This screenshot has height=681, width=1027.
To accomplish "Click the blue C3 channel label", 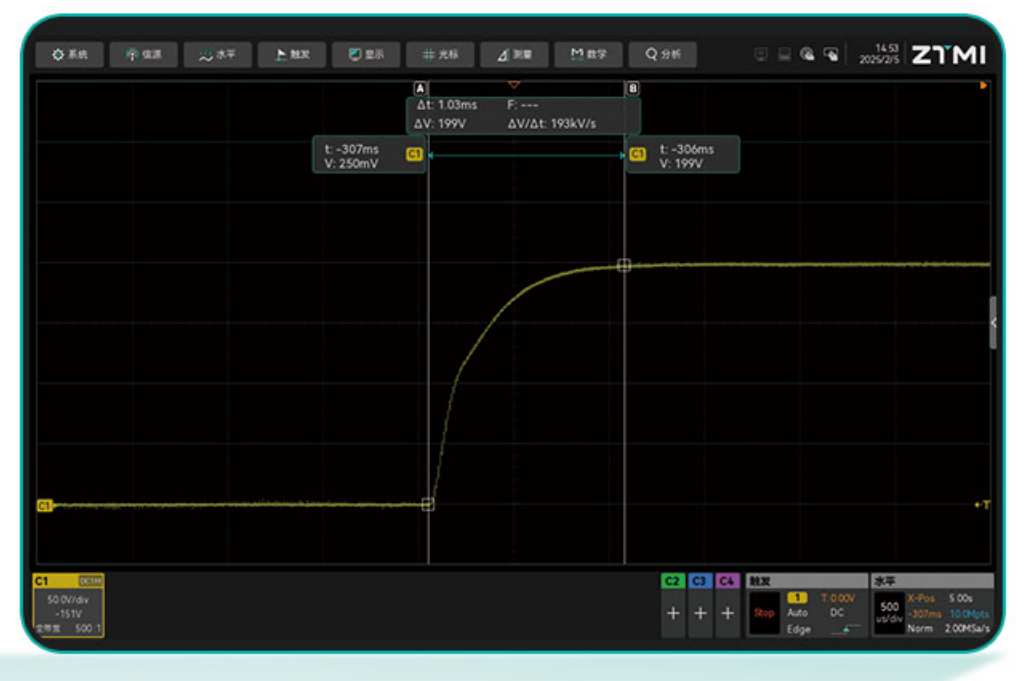I will click(x=700, y=581).
